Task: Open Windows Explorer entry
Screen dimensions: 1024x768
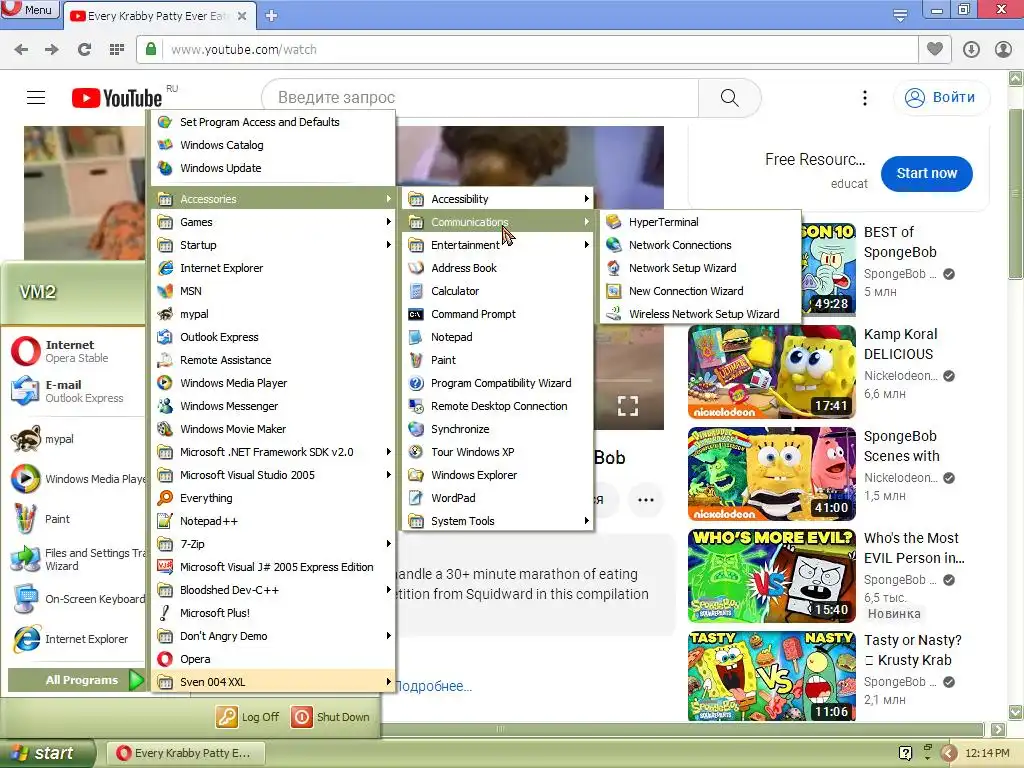Action: [498, 475]
